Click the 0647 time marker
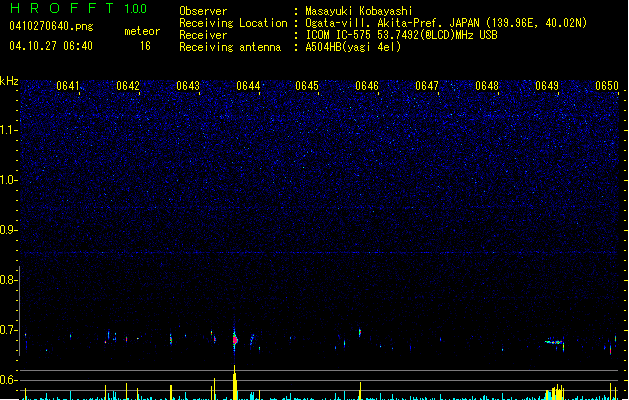The image size is (629, 400). (427, 86)
